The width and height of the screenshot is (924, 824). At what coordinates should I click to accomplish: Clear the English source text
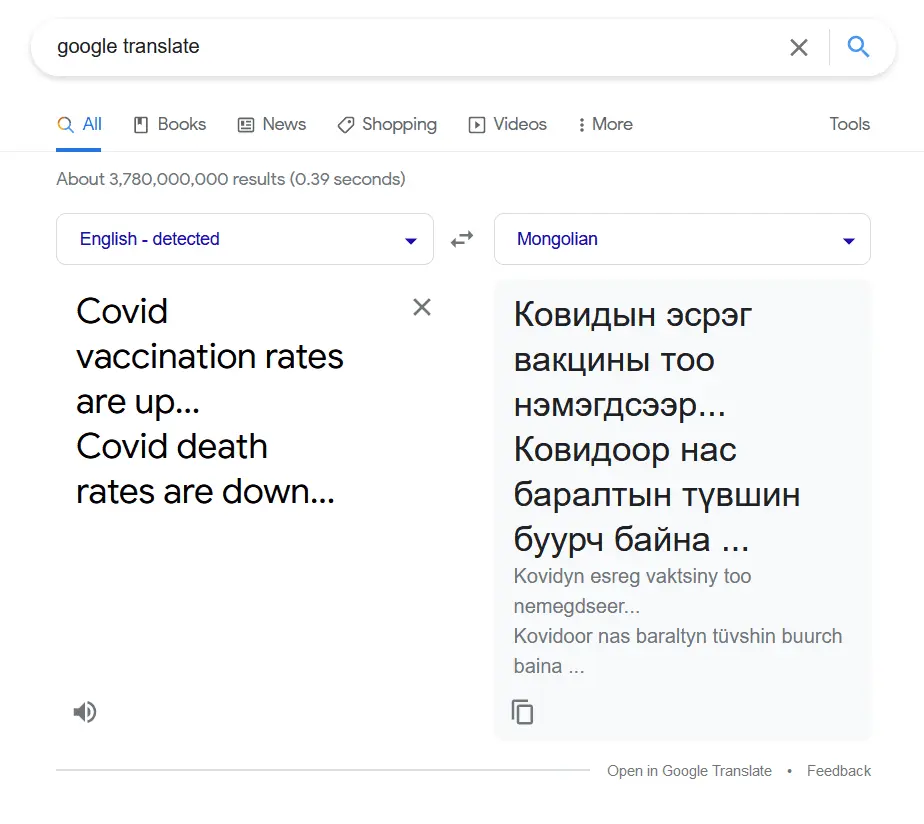(x=422, y=307)
